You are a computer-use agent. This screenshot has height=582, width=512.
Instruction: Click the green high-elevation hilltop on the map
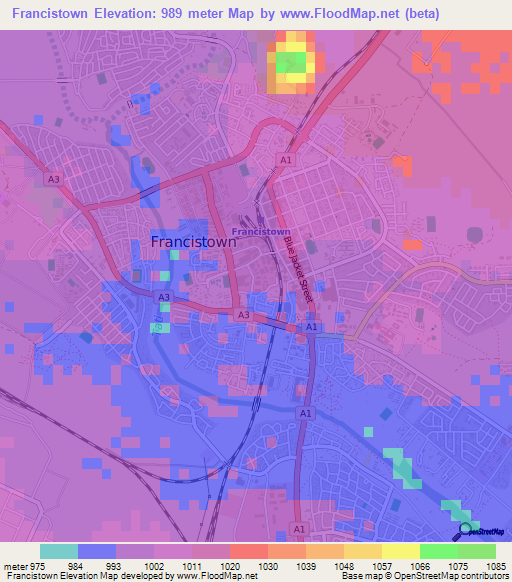[291, 62]
